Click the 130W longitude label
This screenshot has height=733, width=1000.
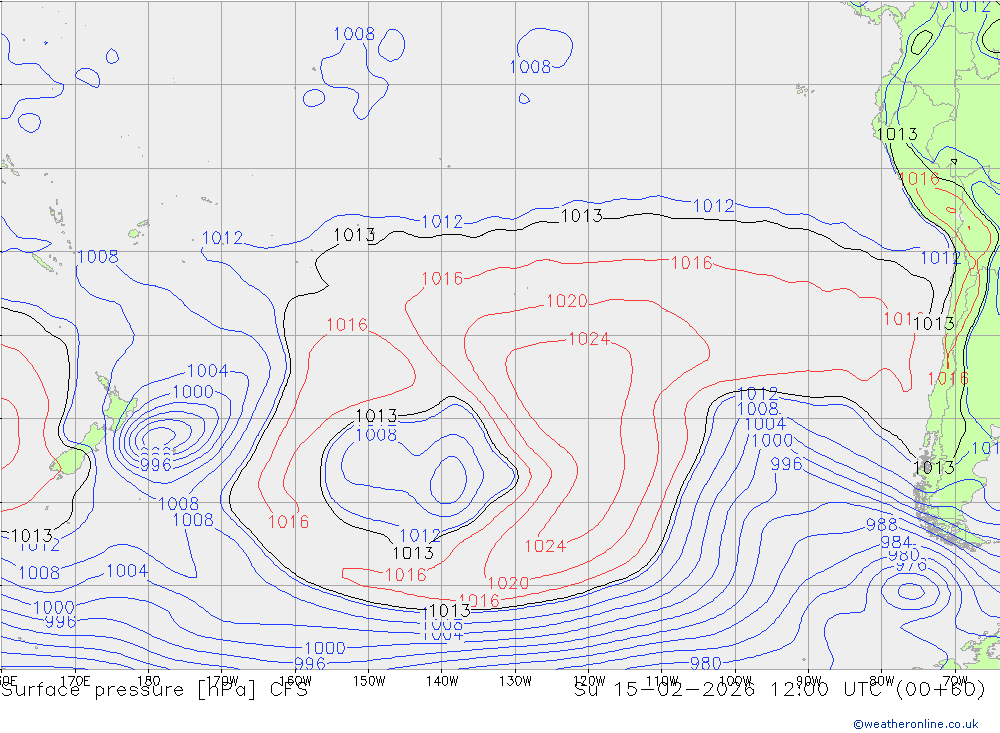[x=515, y=681]
